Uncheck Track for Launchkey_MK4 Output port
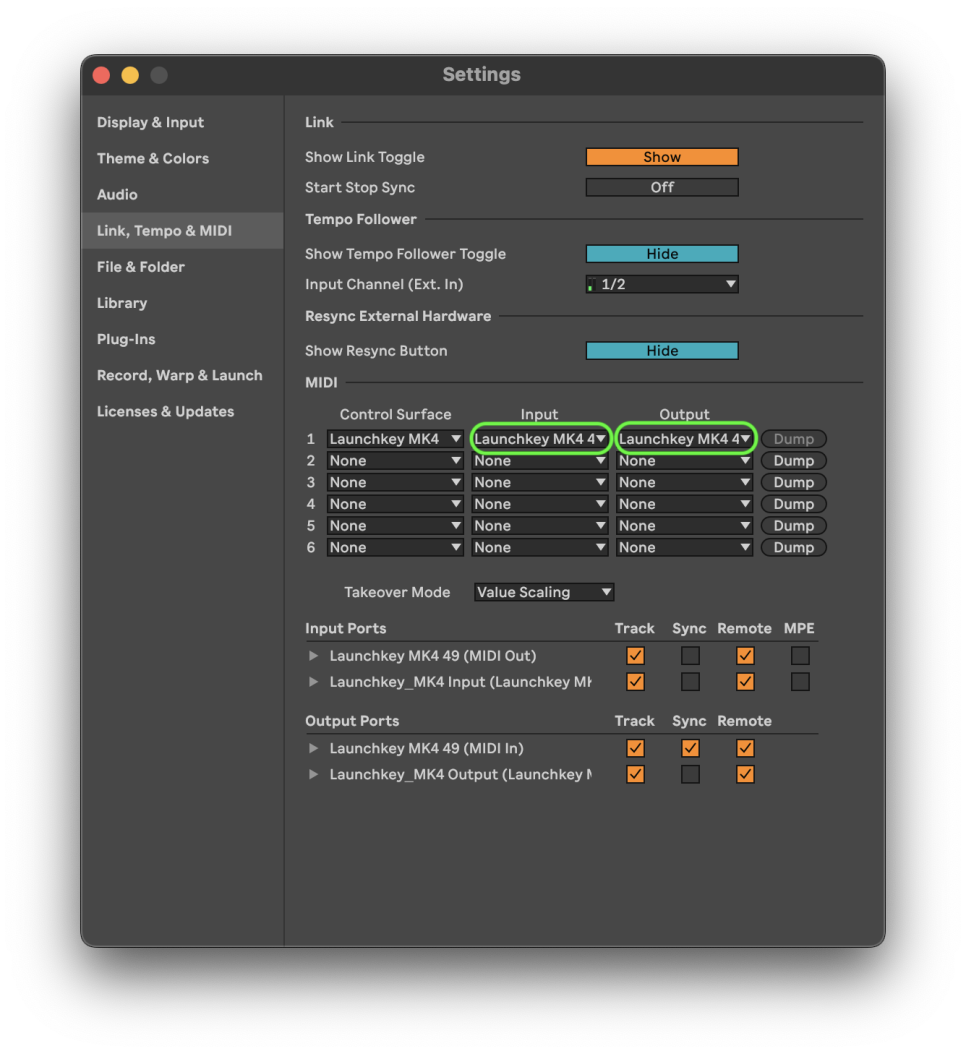966x1054 pixels. [635, 774]
